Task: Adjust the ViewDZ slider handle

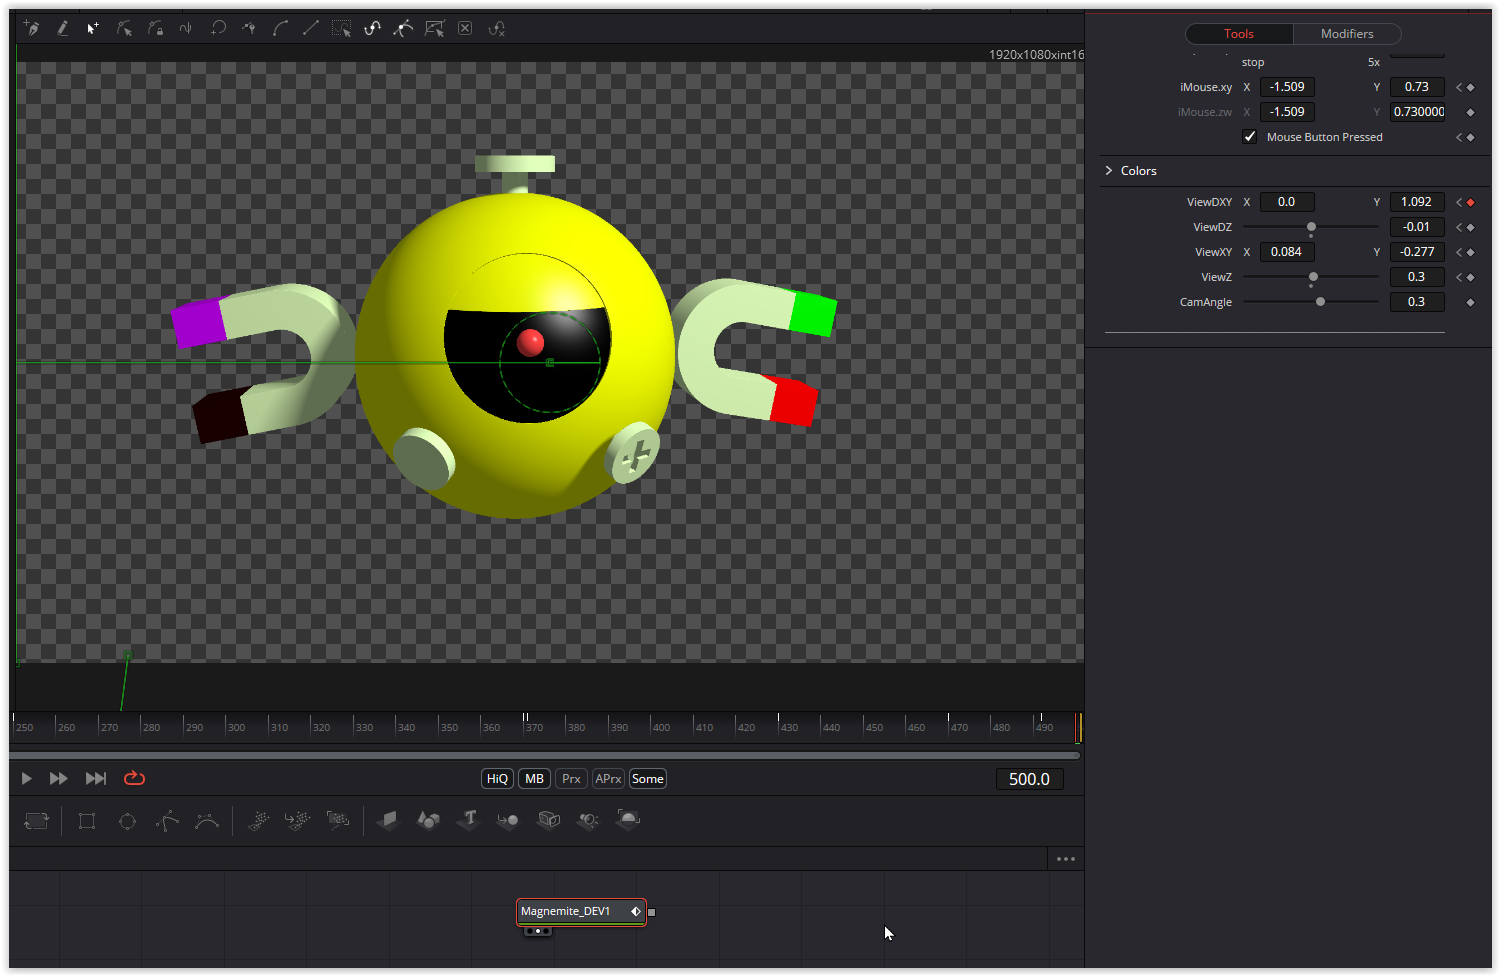Action: [1311, 227]
